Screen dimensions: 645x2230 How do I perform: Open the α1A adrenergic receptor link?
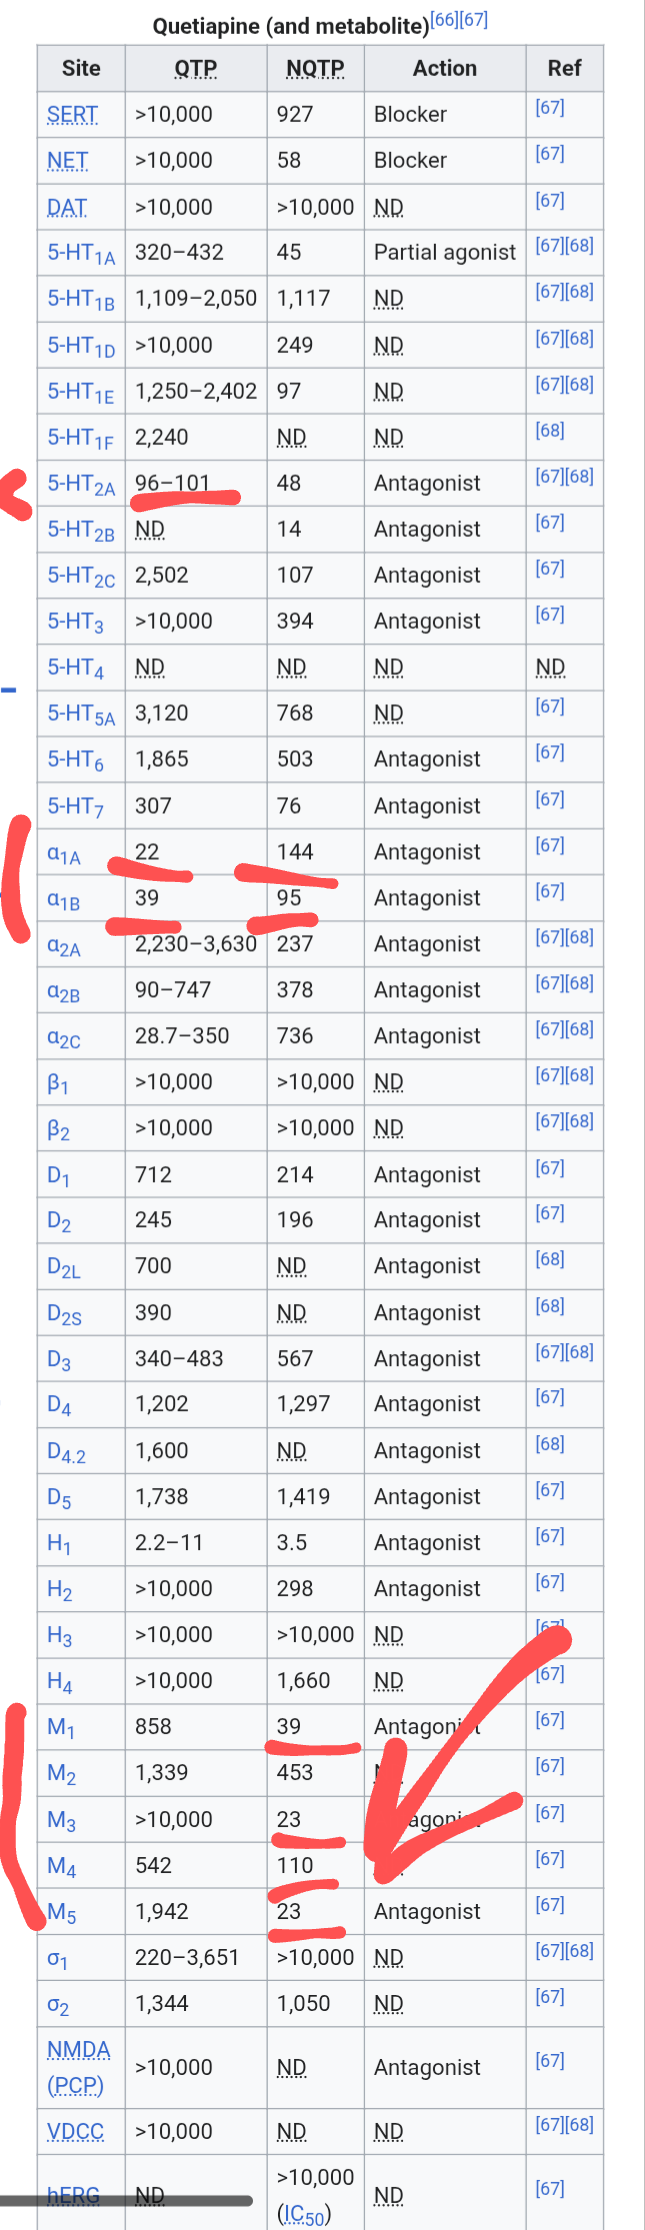pyautogui.click(x=64, y=853)
